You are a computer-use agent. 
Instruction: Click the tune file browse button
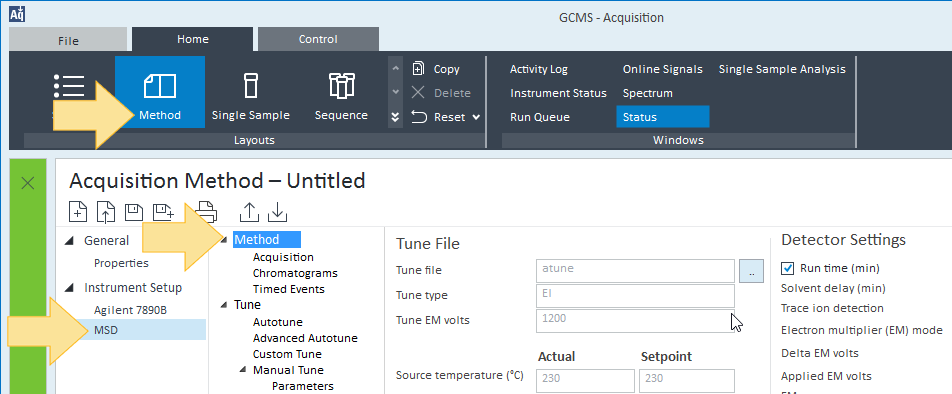point(751,271)
